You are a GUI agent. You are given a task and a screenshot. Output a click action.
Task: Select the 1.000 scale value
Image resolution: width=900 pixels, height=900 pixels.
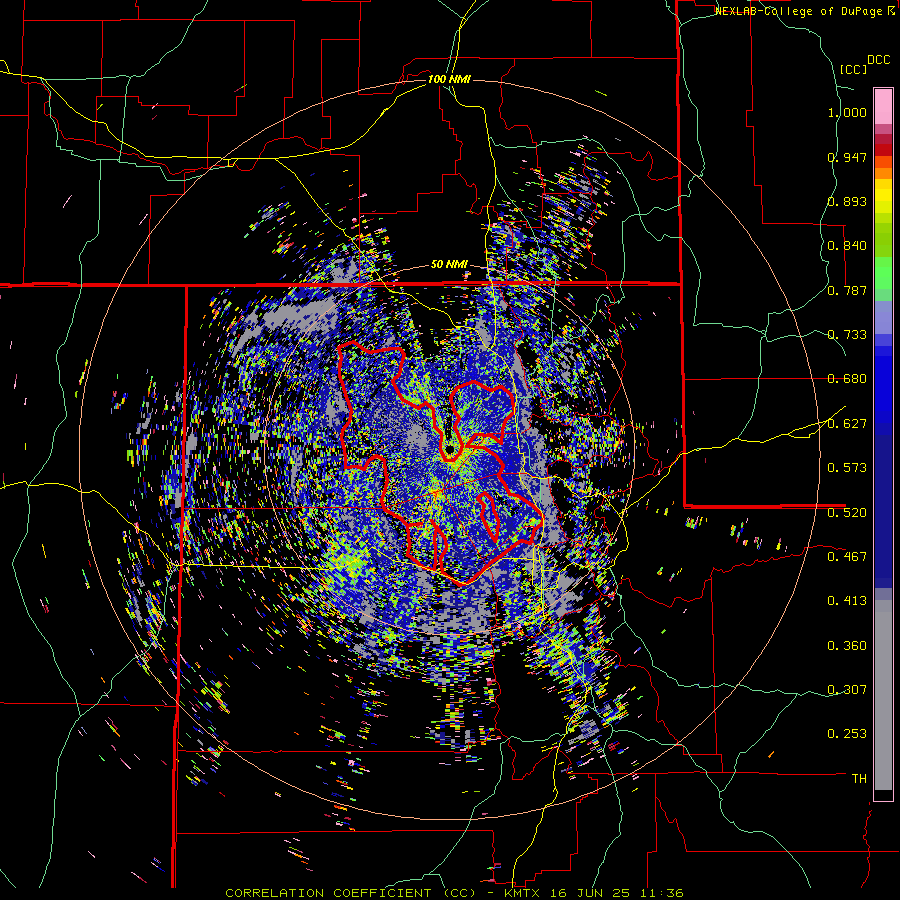[x=847, y=112]
